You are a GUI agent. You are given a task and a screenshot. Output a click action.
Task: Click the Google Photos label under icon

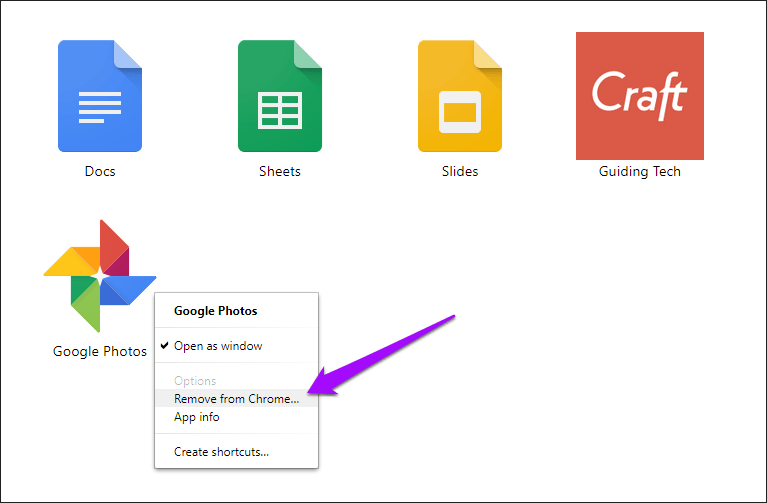click(x=100, y=351)
